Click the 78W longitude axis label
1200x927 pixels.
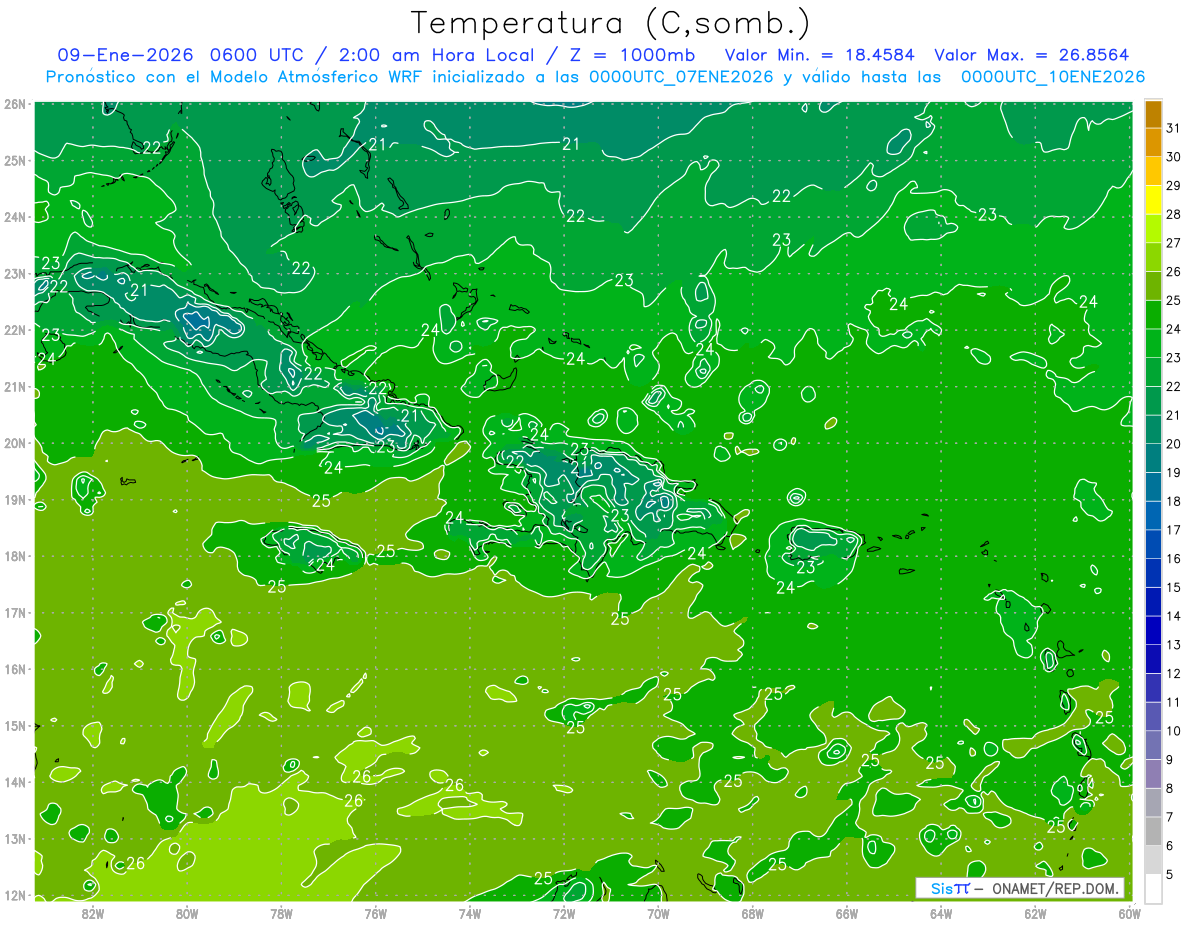tap(281, 913)
